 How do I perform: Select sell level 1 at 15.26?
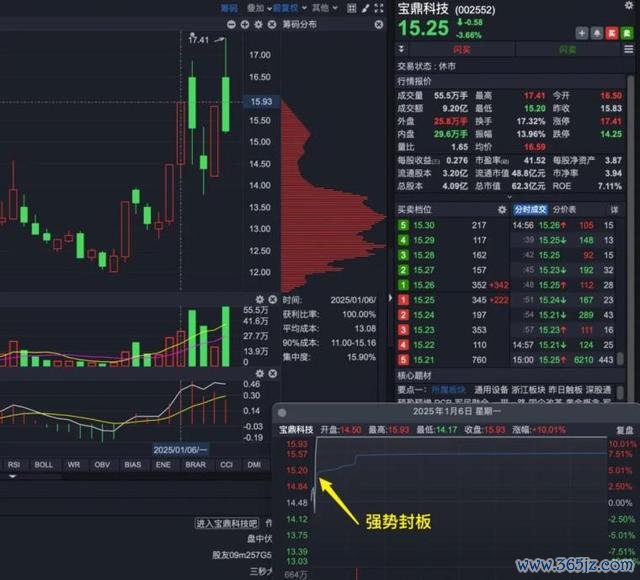(452, 285)
